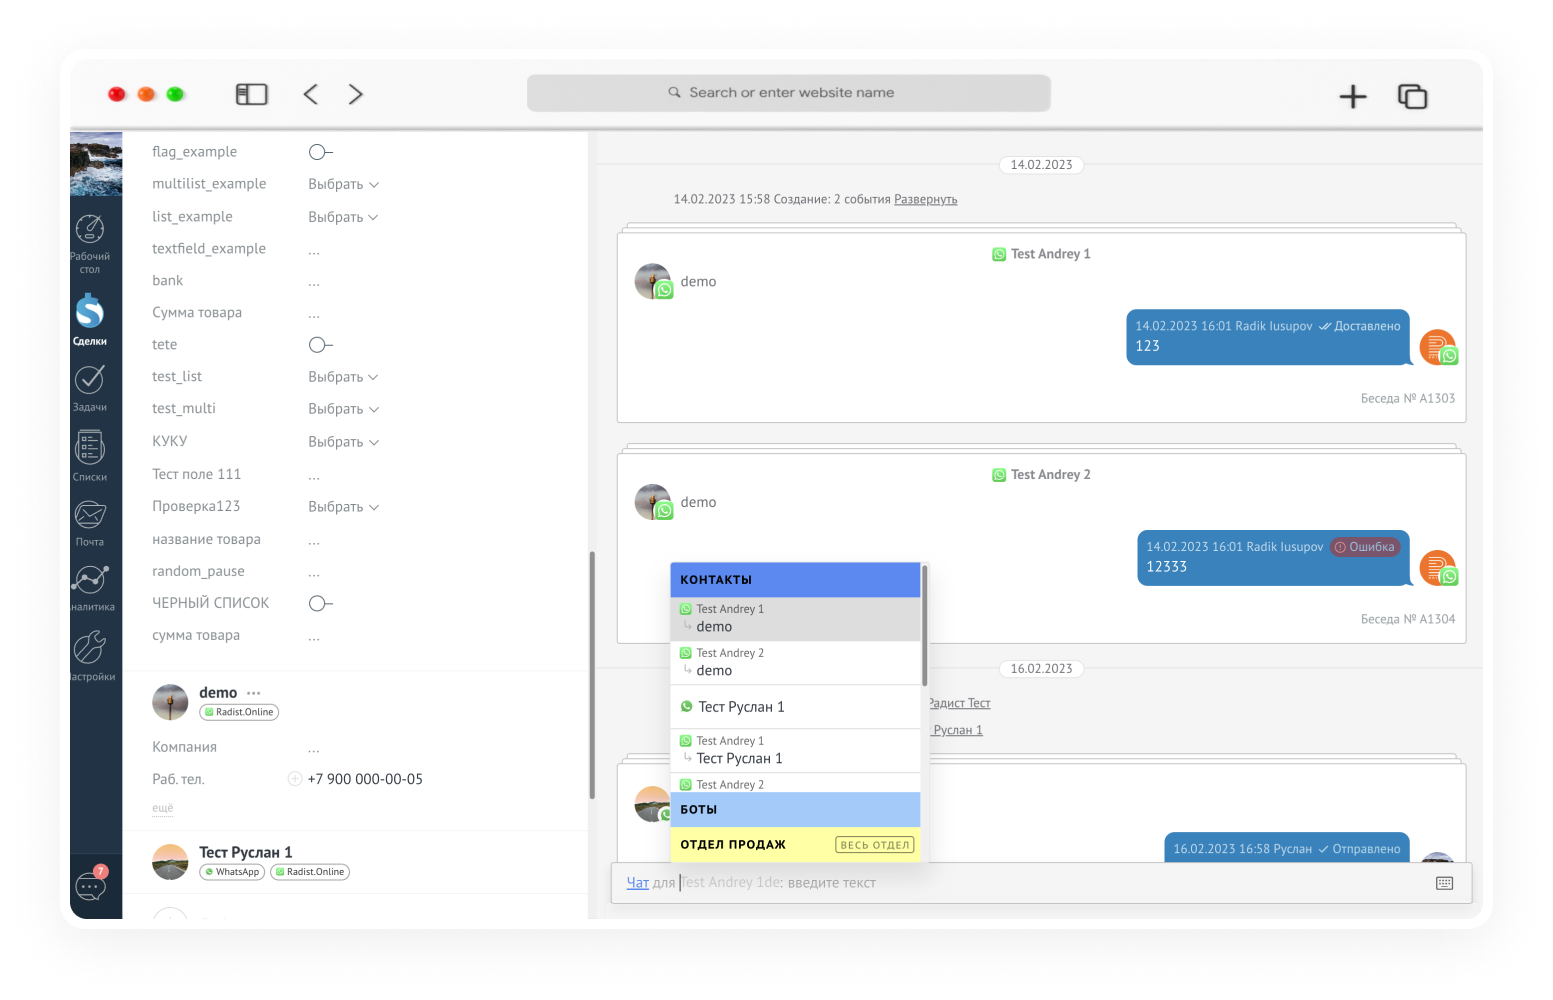This screenshot has height=1000, width=1553.
Task: Open the Сделки section in sidebar
Action: [x=90, y=312]
